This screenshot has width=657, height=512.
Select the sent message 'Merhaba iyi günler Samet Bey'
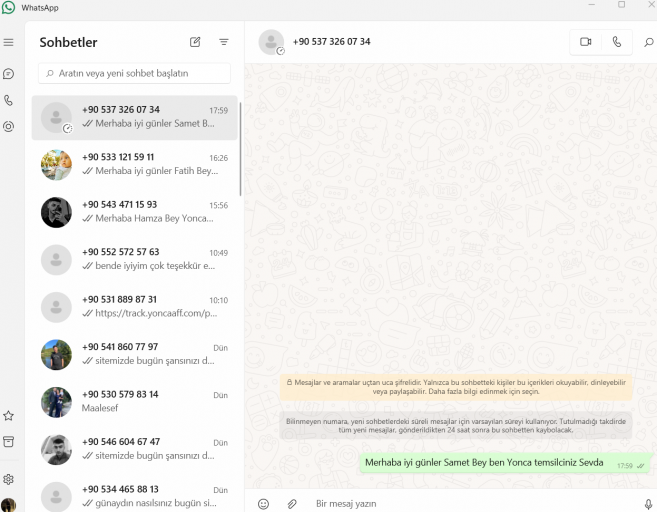coord(506,463)
